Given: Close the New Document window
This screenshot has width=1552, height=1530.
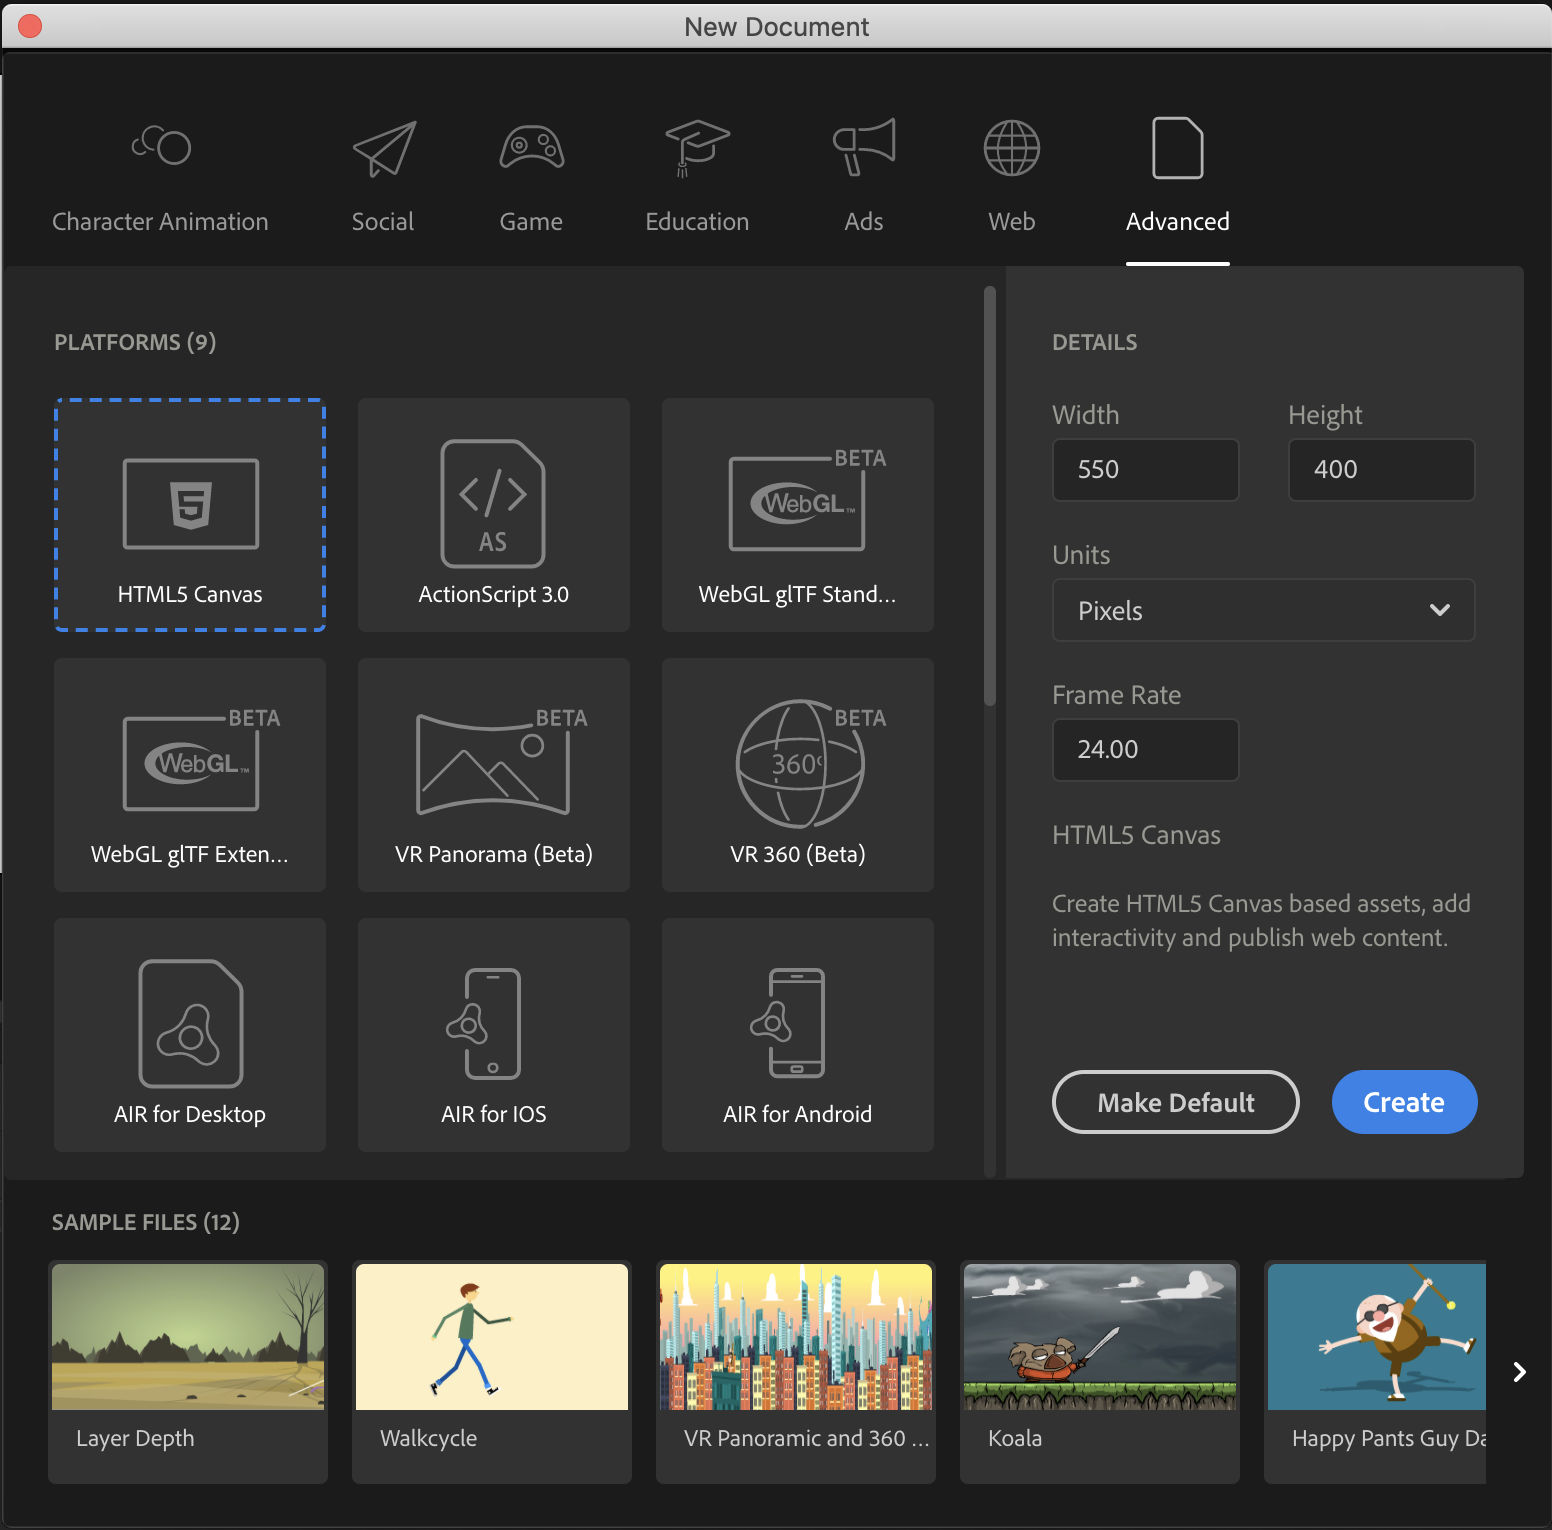Looking at the screenshot, I should [30, 26].
